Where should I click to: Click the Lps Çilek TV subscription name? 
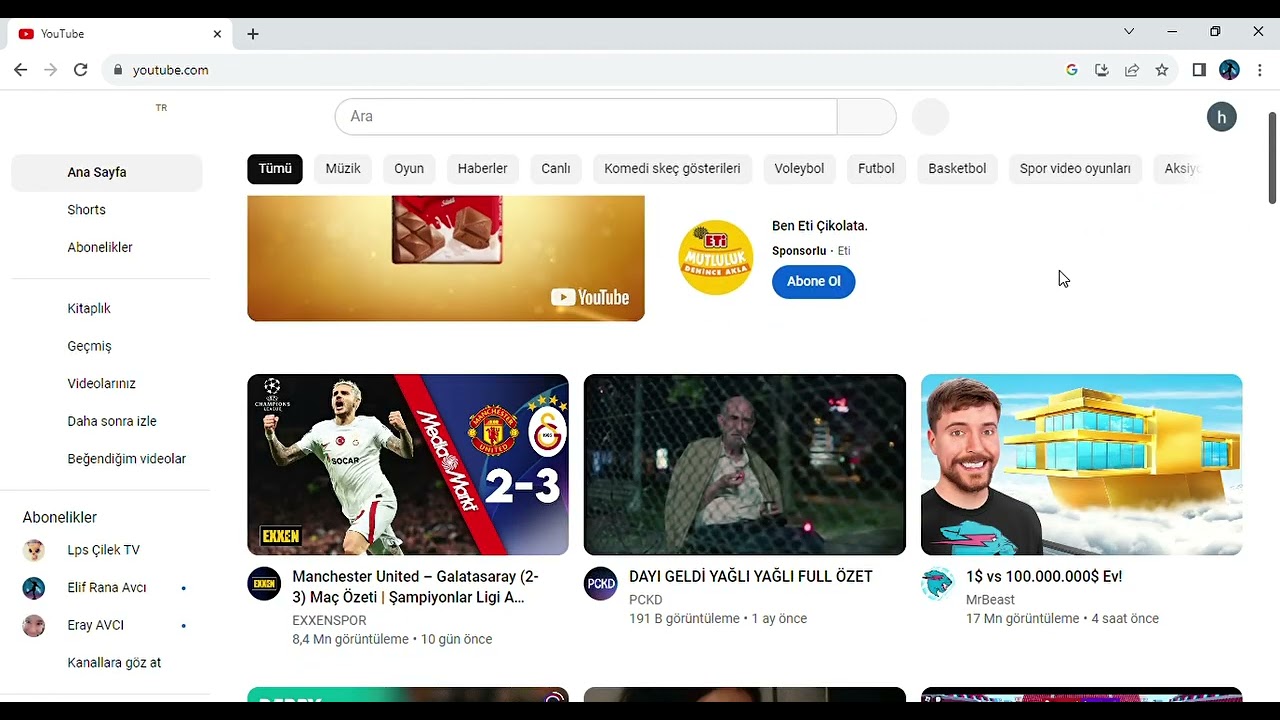point(104,550)
